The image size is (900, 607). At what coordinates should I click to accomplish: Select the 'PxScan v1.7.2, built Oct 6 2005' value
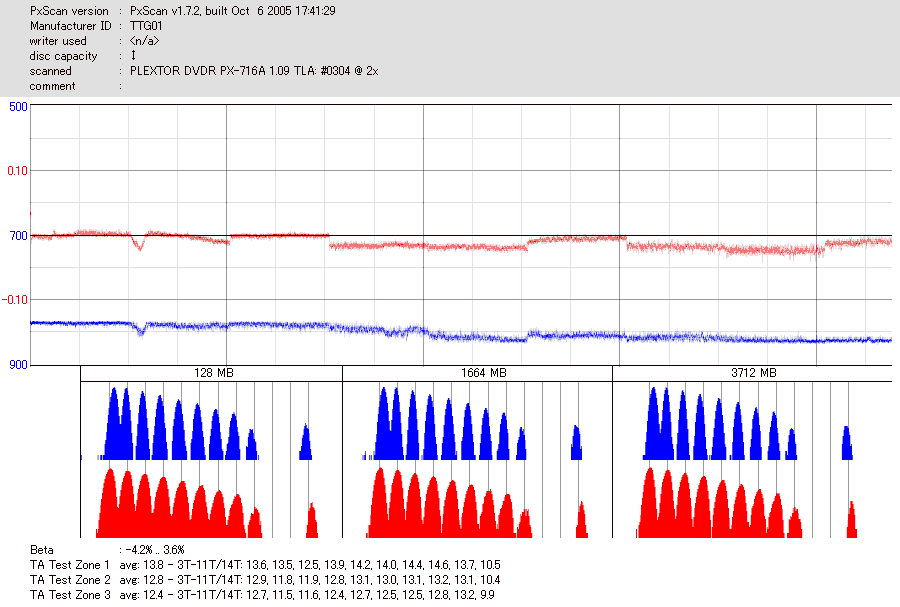tap(232, 11)
